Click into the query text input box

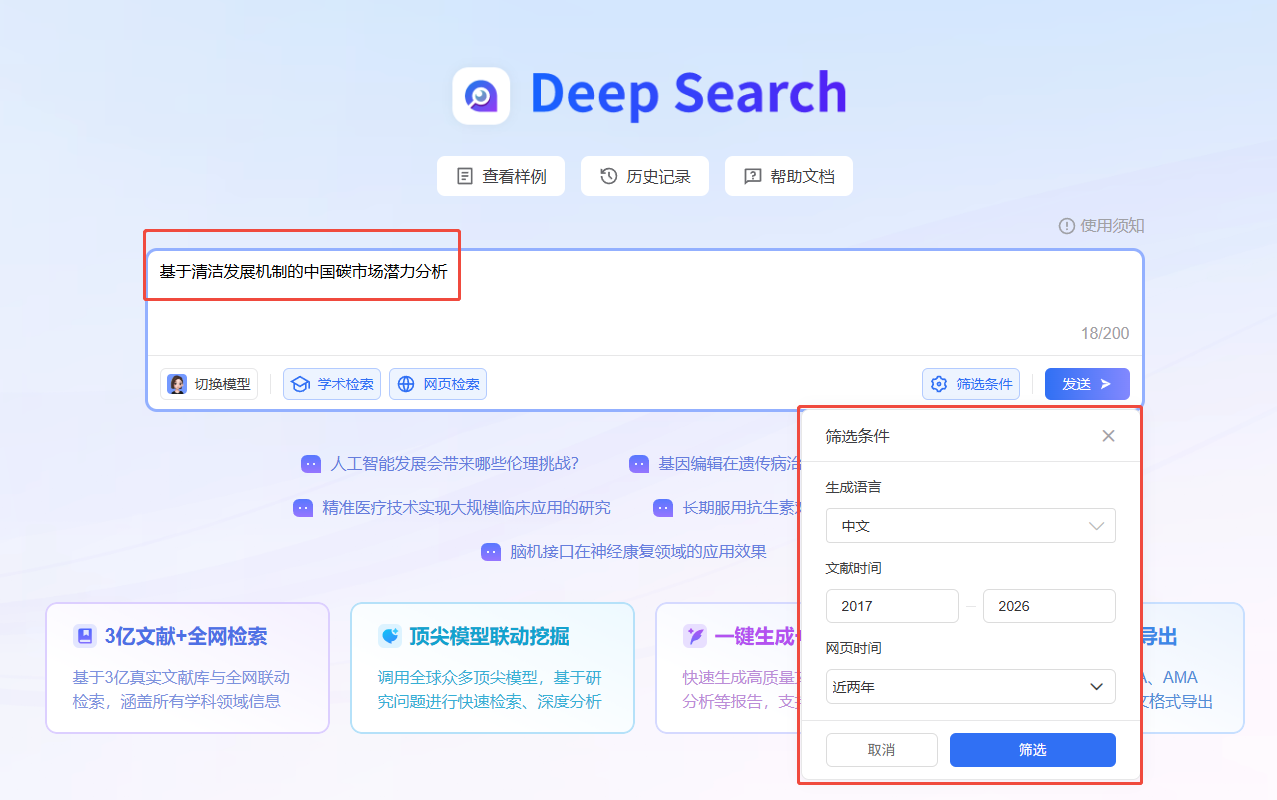(645, 302)
